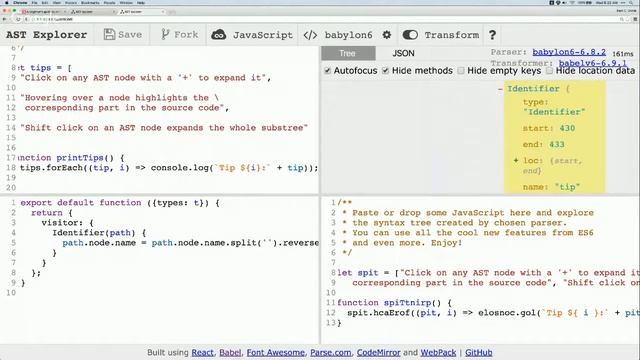Click the 'end: 433' tree value
640x360 pixels.
pyautogui.click(x=544, y=144)
